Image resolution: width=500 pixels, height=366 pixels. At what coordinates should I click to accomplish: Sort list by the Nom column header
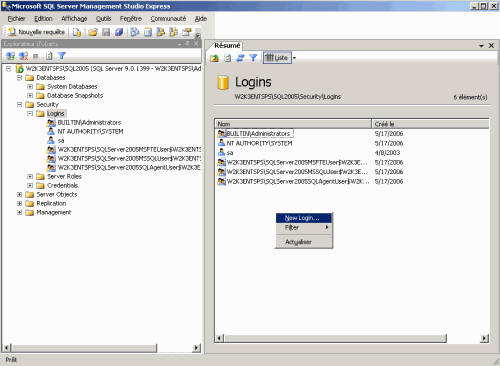(293, 124)
